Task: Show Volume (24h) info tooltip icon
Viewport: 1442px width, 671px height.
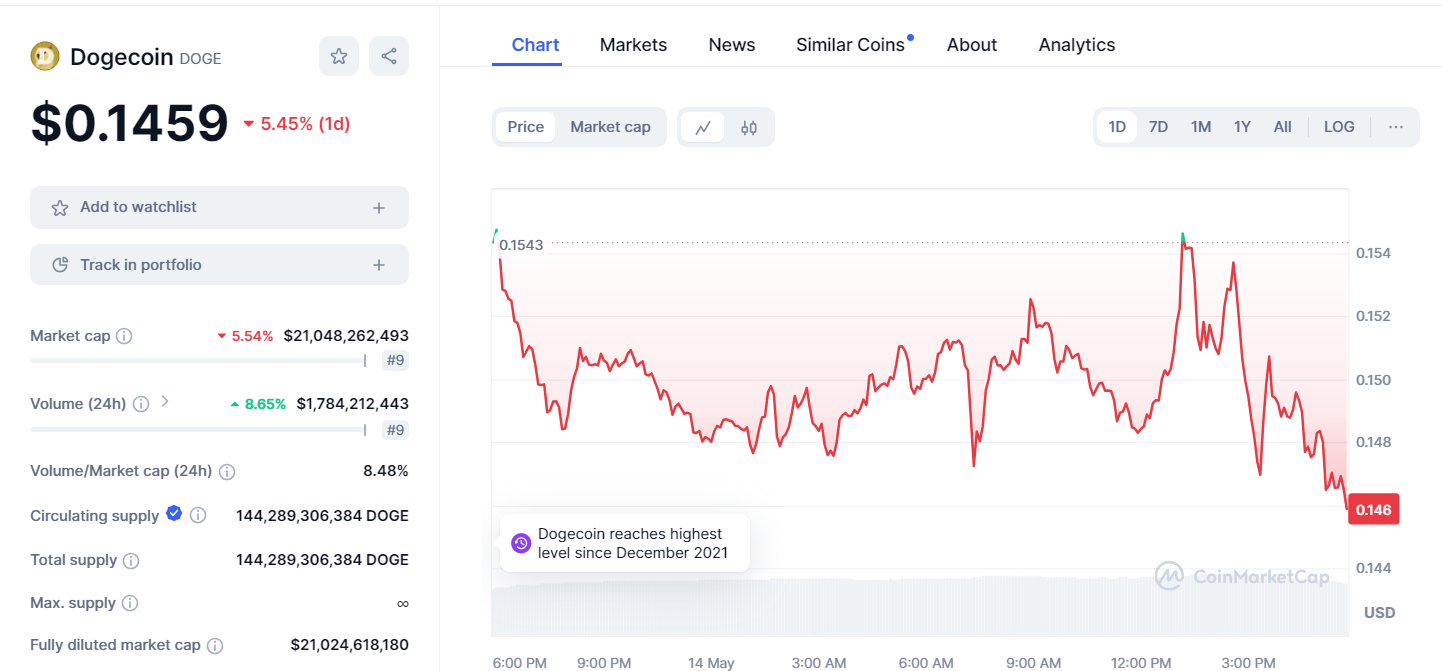Action: pos(141,404)
